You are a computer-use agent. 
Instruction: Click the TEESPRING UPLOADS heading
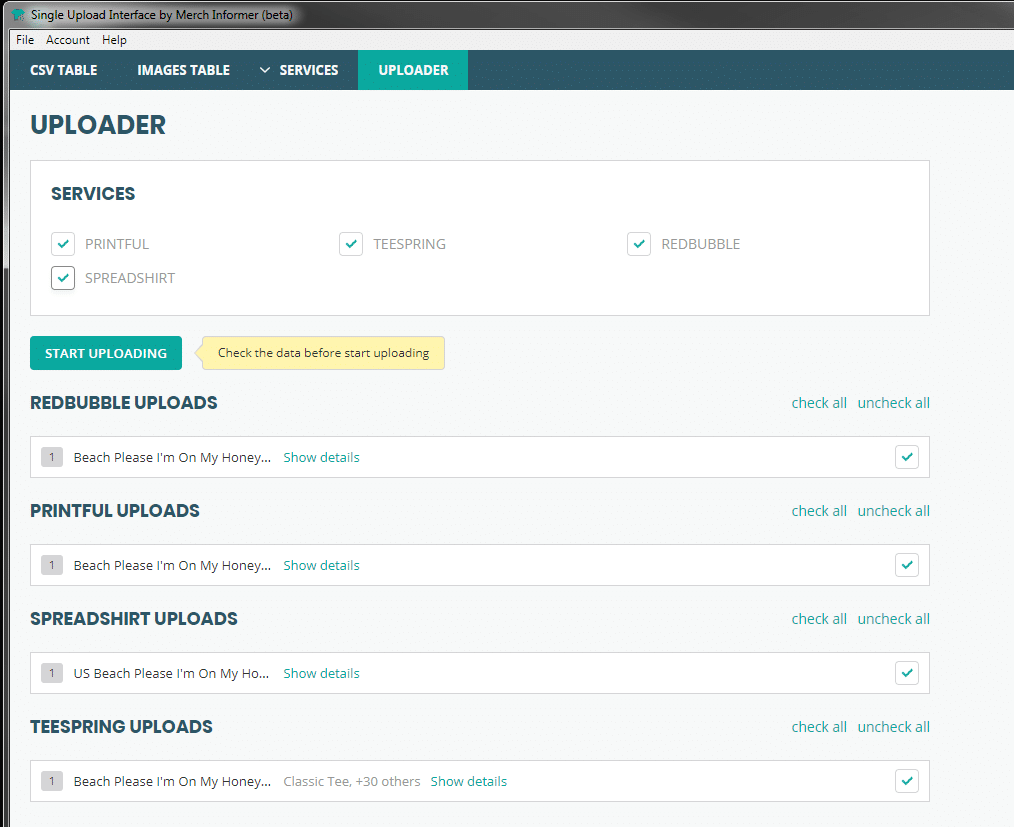pyautogui.click(x=122, y=727)
